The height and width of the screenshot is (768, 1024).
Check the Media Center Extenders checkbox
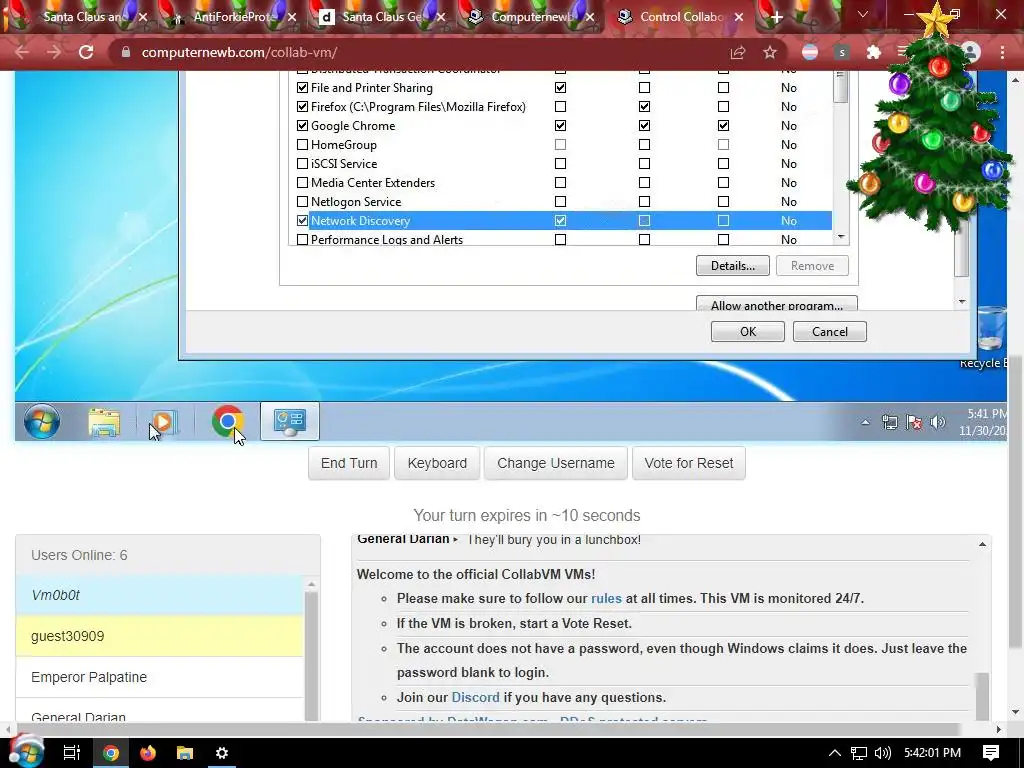pyautogui.click(x=302, y=183)
